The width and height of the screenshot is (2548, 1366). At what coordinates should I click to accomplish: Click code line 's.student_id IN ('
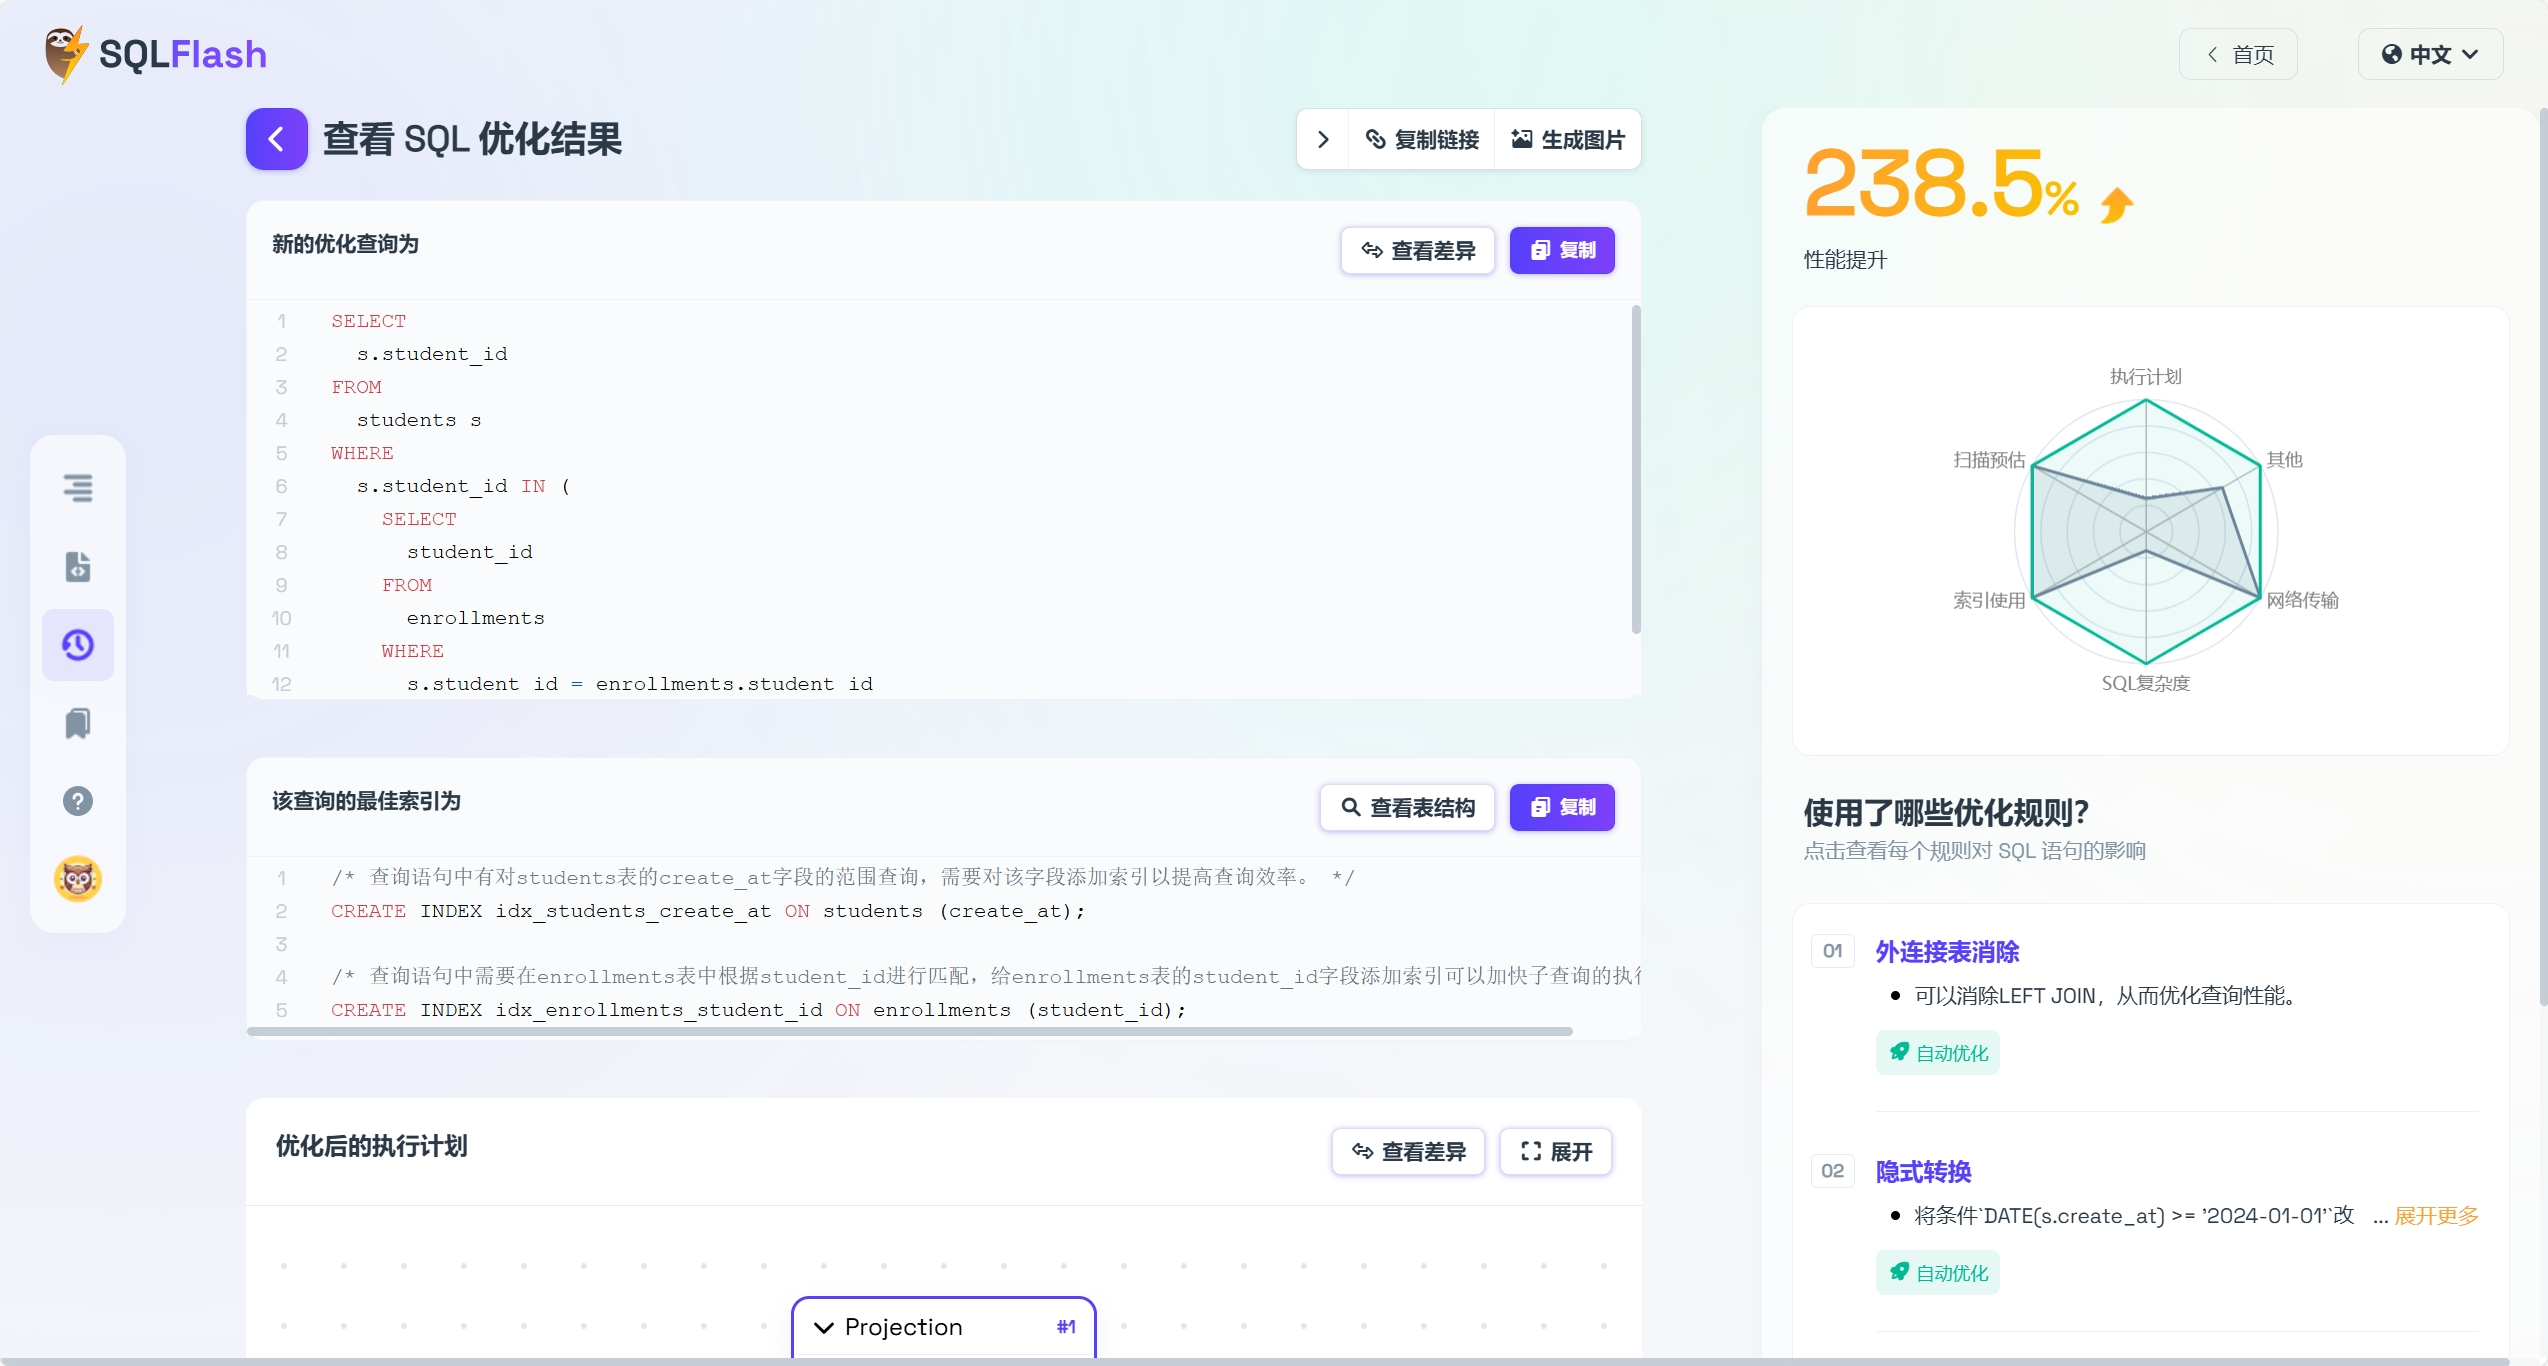click(x=463, y=486)
